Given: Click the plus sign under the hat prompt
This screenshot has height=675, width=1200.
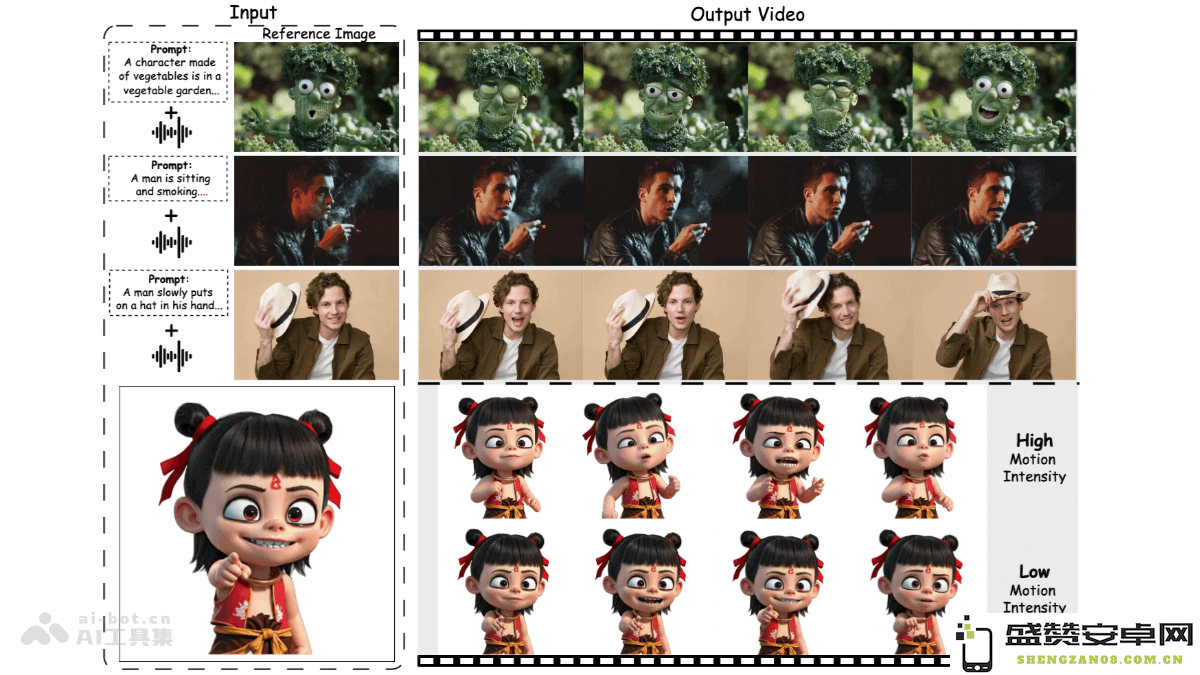Looking at the screenshot, I should point(171,330).
